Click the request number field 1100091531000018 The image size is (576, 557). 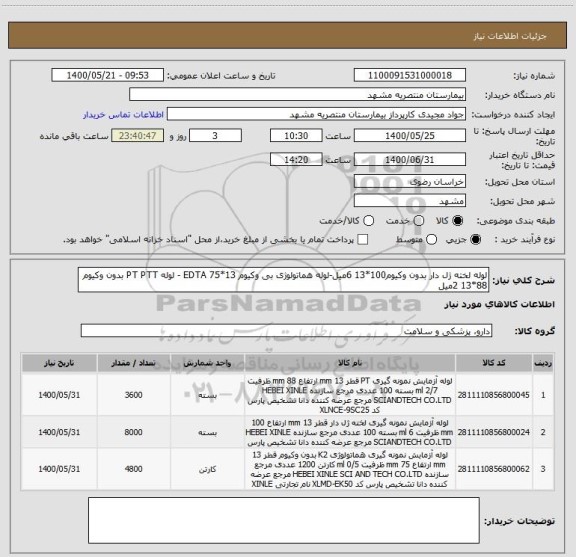(x=410, y=75)
